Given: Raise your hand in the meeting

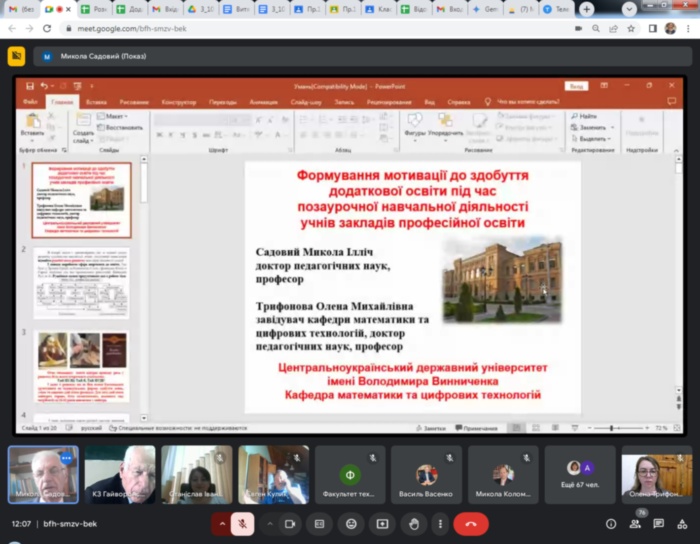Looking at the screenshot, I should [x=414, y=523].
